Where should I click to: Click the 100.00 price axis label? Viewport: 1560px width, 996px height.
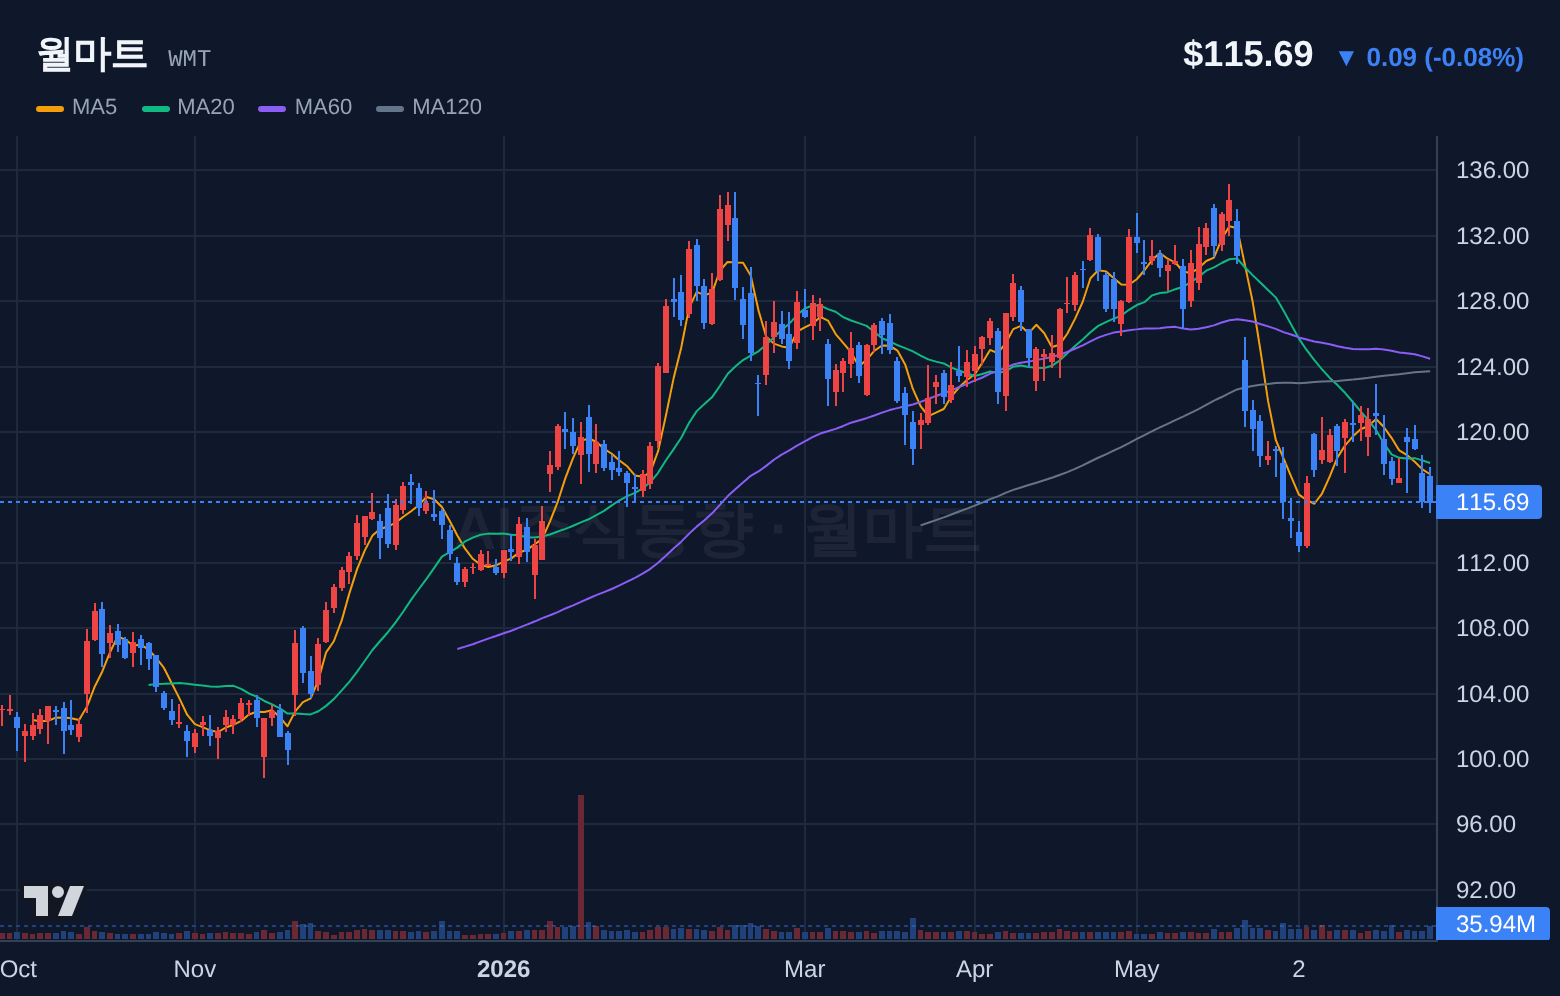click(1492, 759)
